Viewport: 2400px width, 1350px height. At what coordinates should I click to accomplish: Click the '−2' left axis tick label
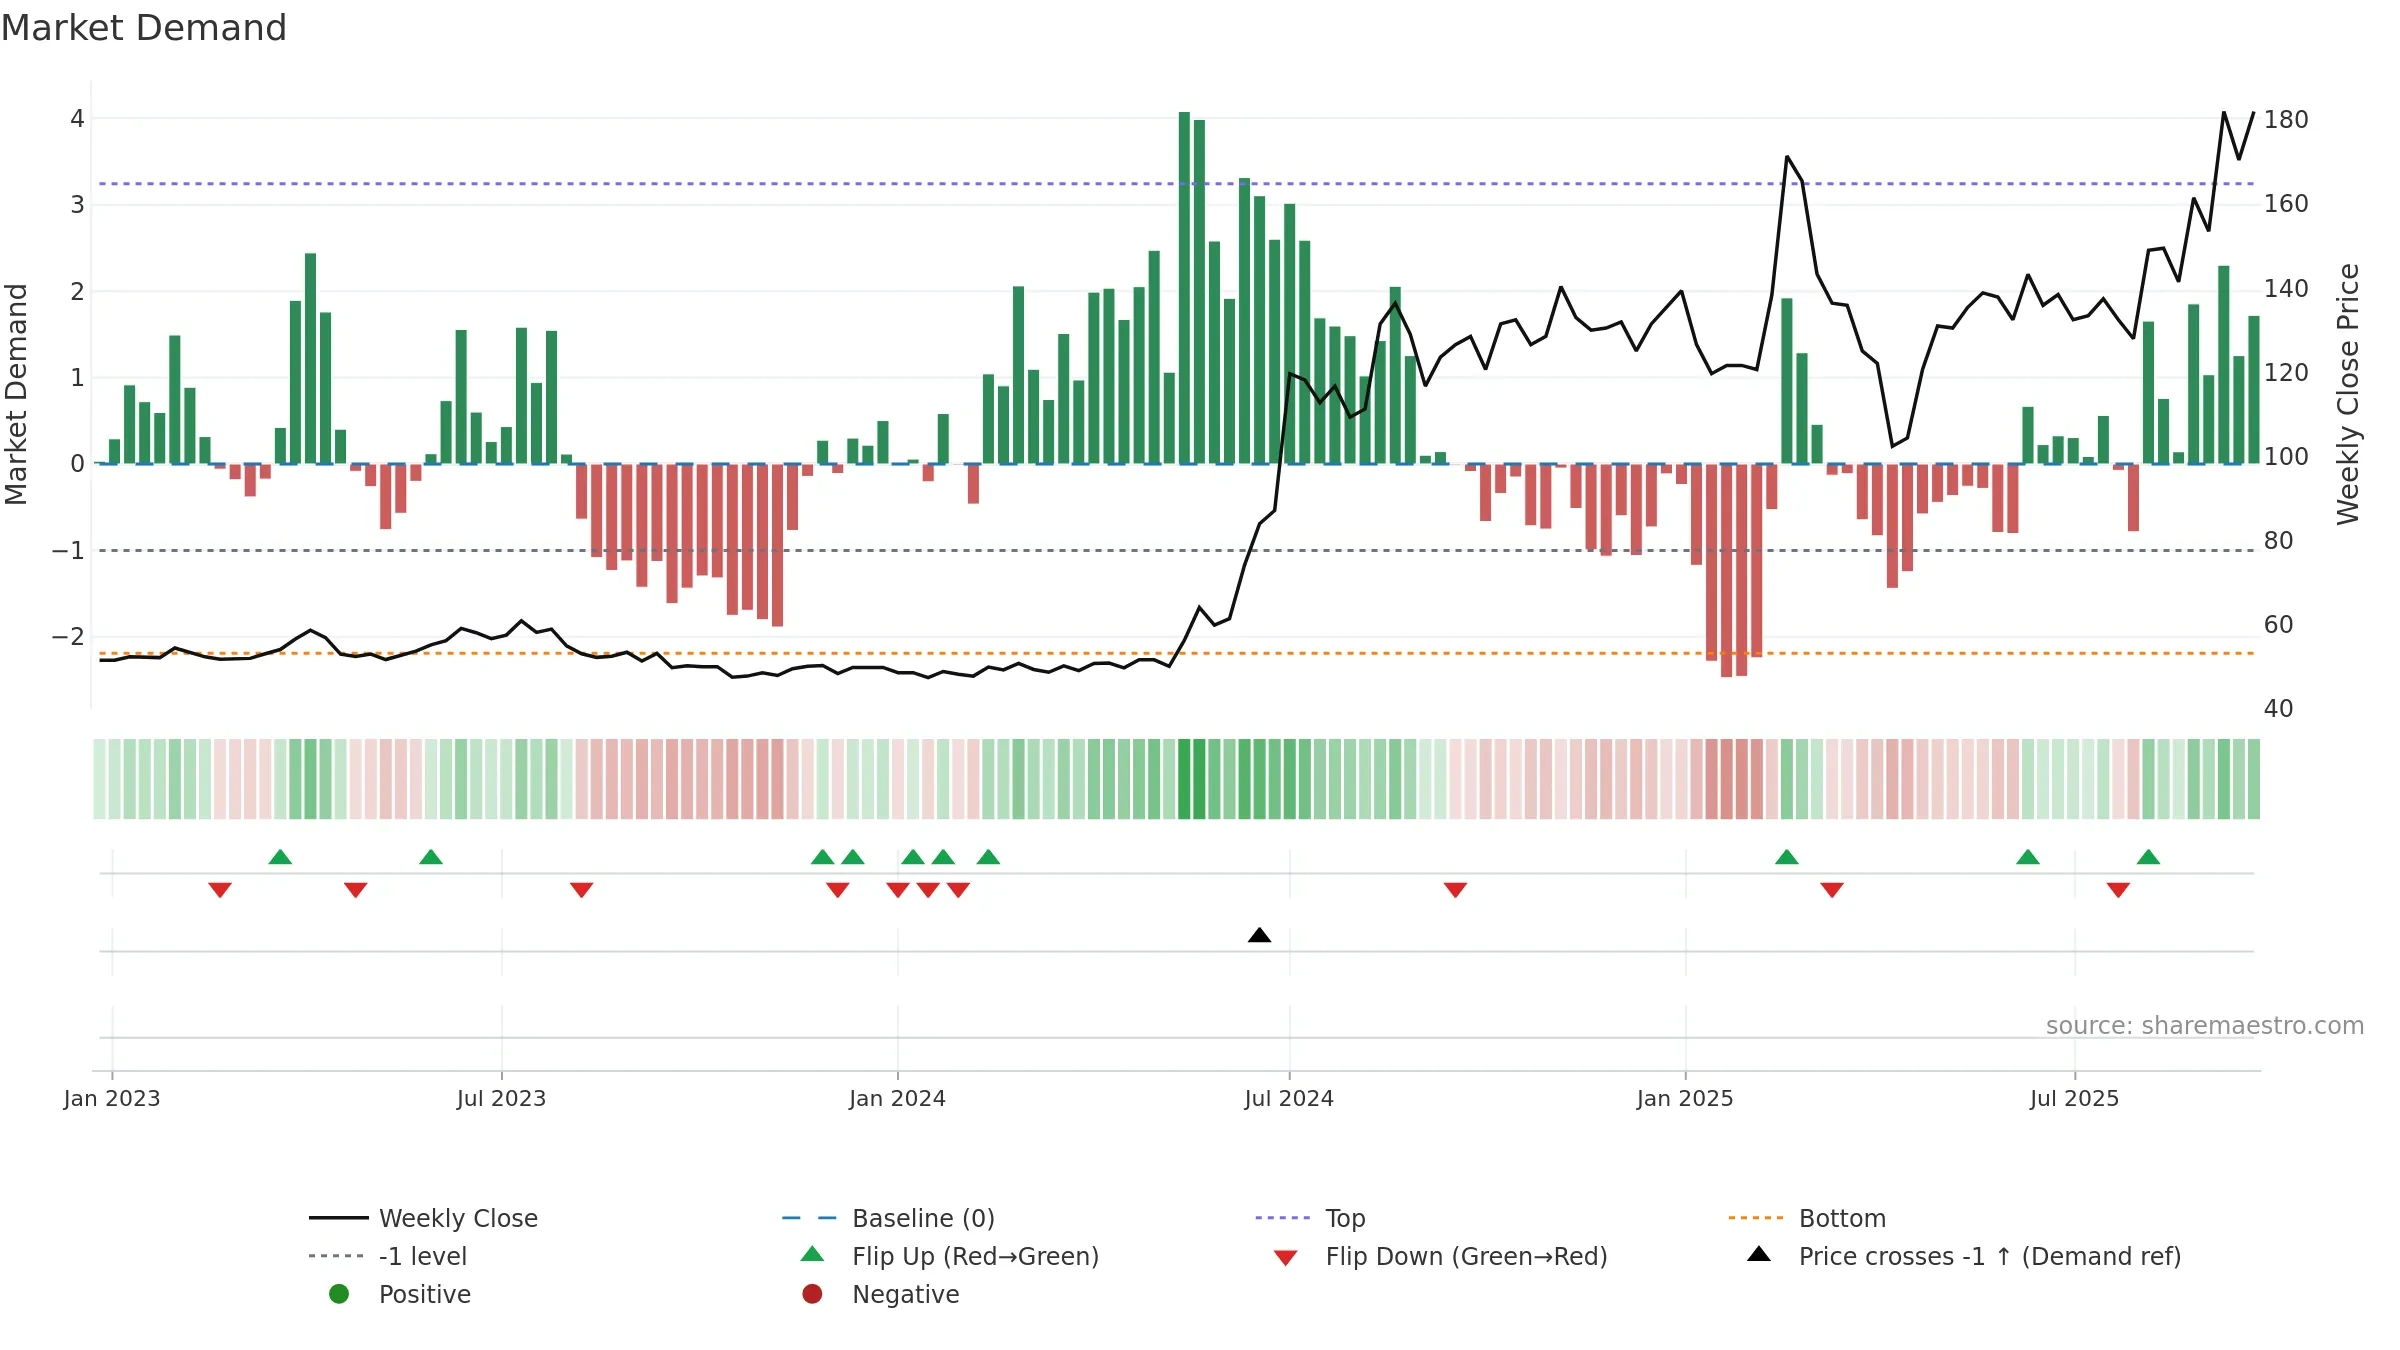(68, 636)
